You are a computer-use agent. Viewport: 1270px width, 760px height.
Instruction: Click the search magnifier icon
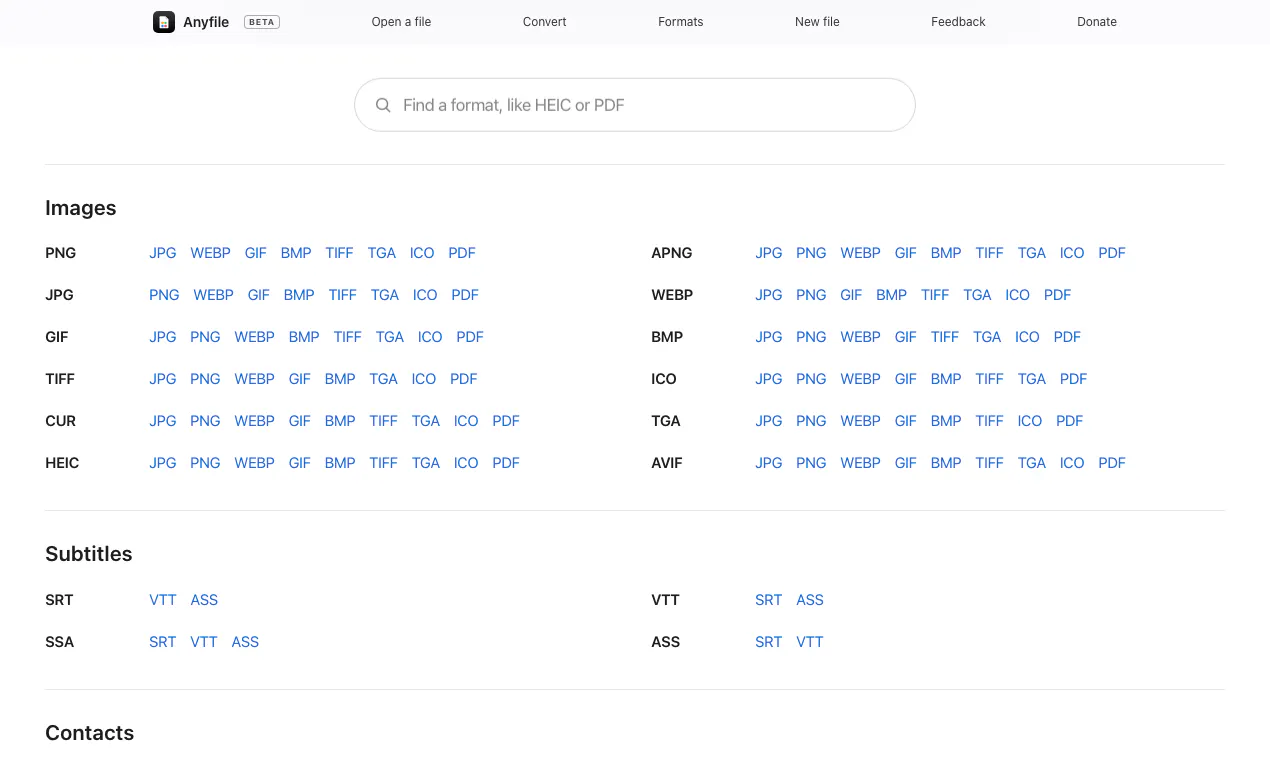(383, 105)
